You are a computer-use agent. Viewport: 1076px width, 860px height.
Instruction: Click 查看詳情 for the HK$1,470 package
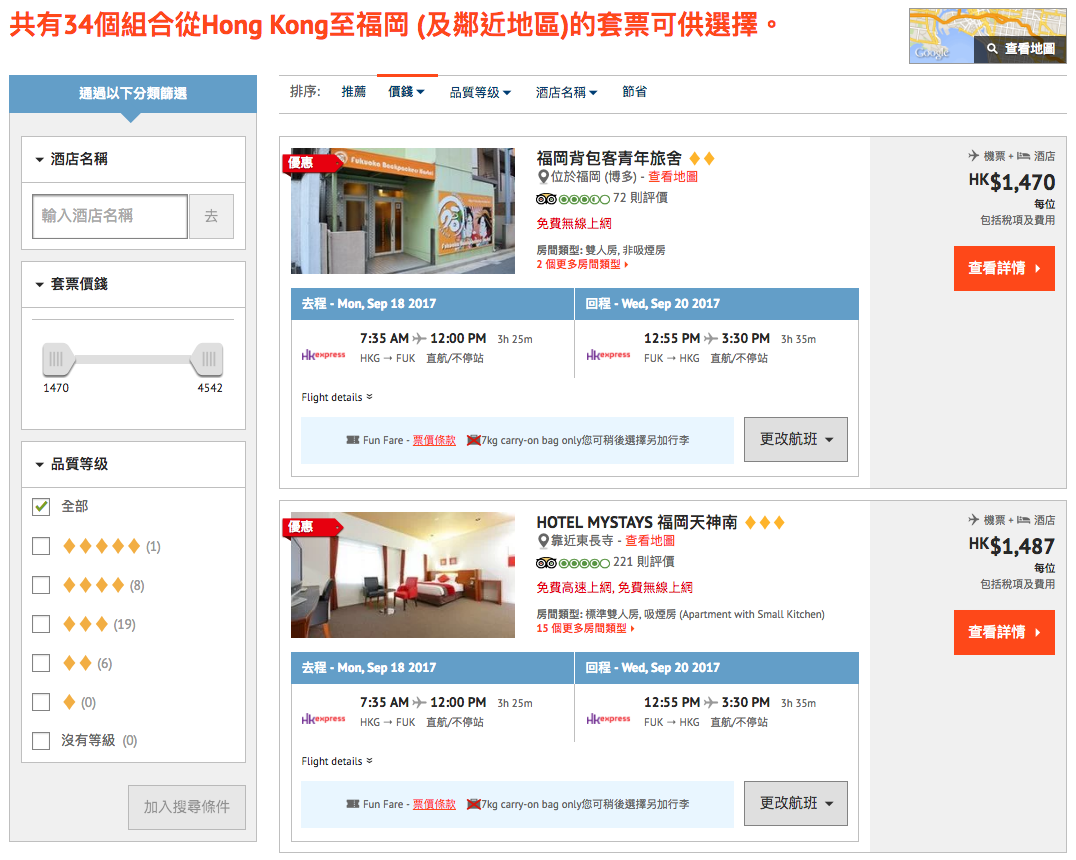click(1004, 268)
